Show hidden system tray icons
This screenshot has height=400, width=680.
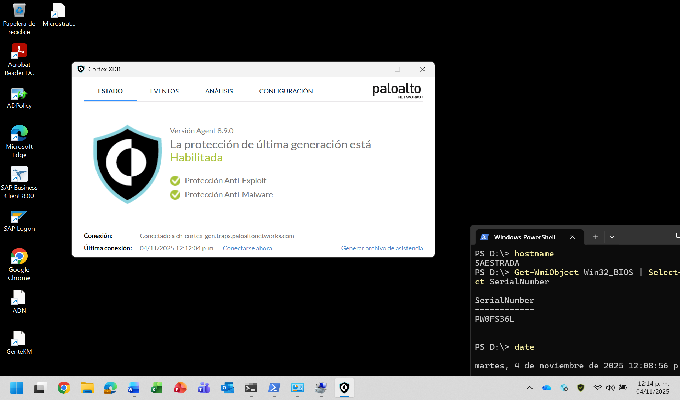[530, 388]
